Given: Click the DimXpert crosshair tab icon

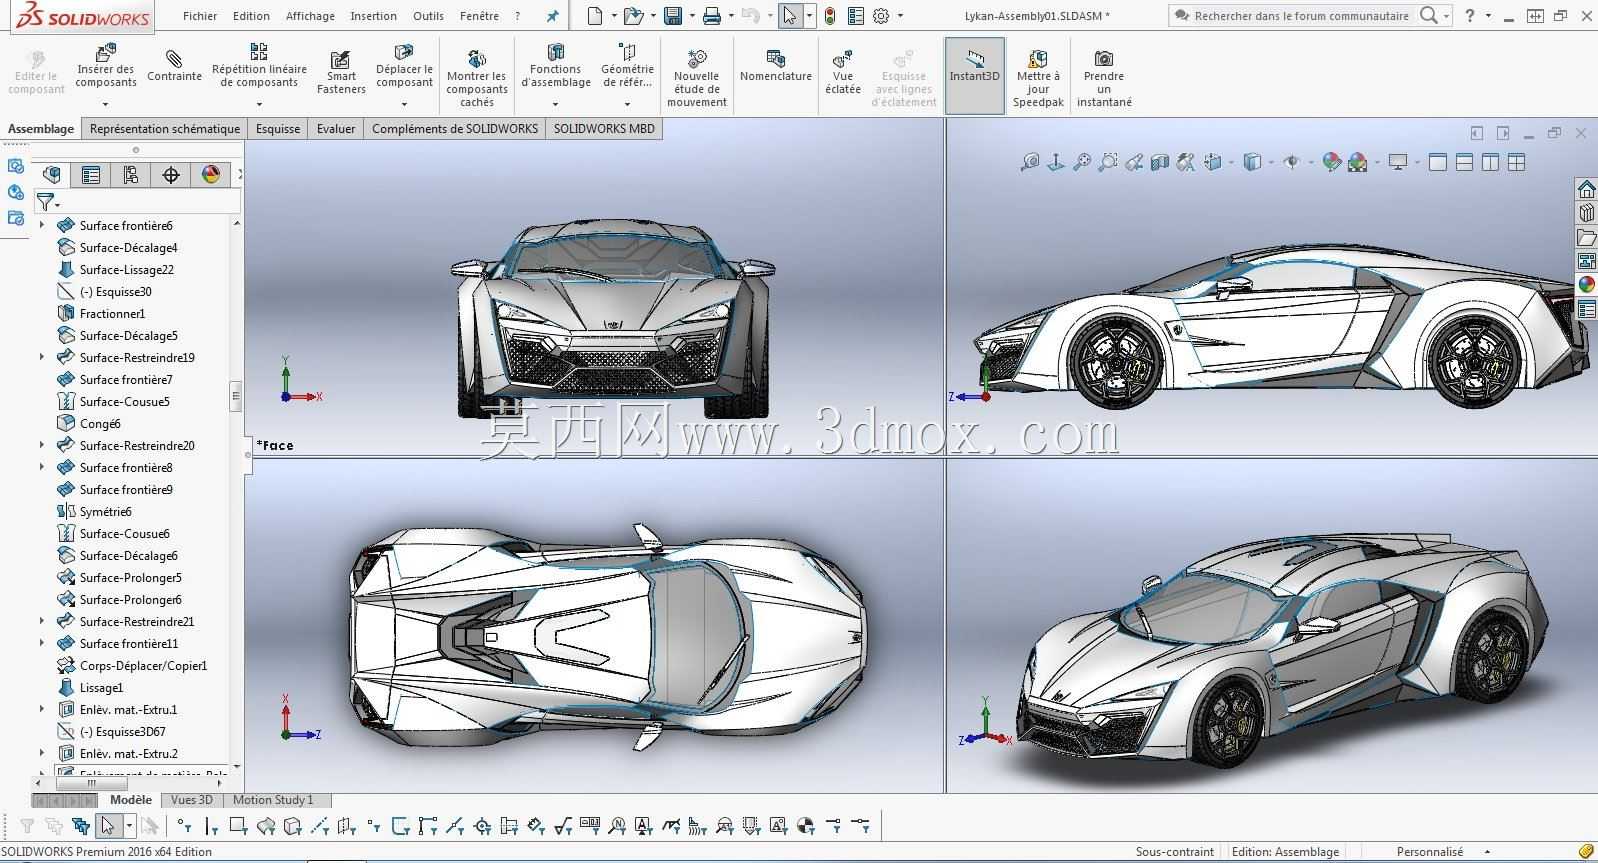Looking at the screenshot, I should [171, 175].
